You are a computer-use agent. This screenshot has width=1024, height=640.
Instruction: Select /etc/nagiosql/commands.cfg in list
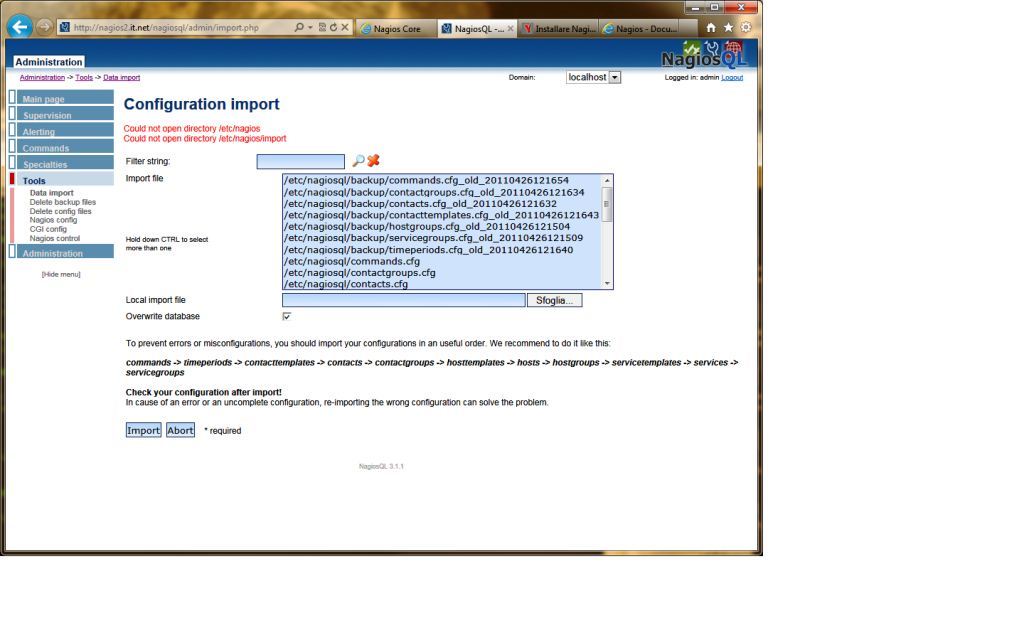click(351, 261)
